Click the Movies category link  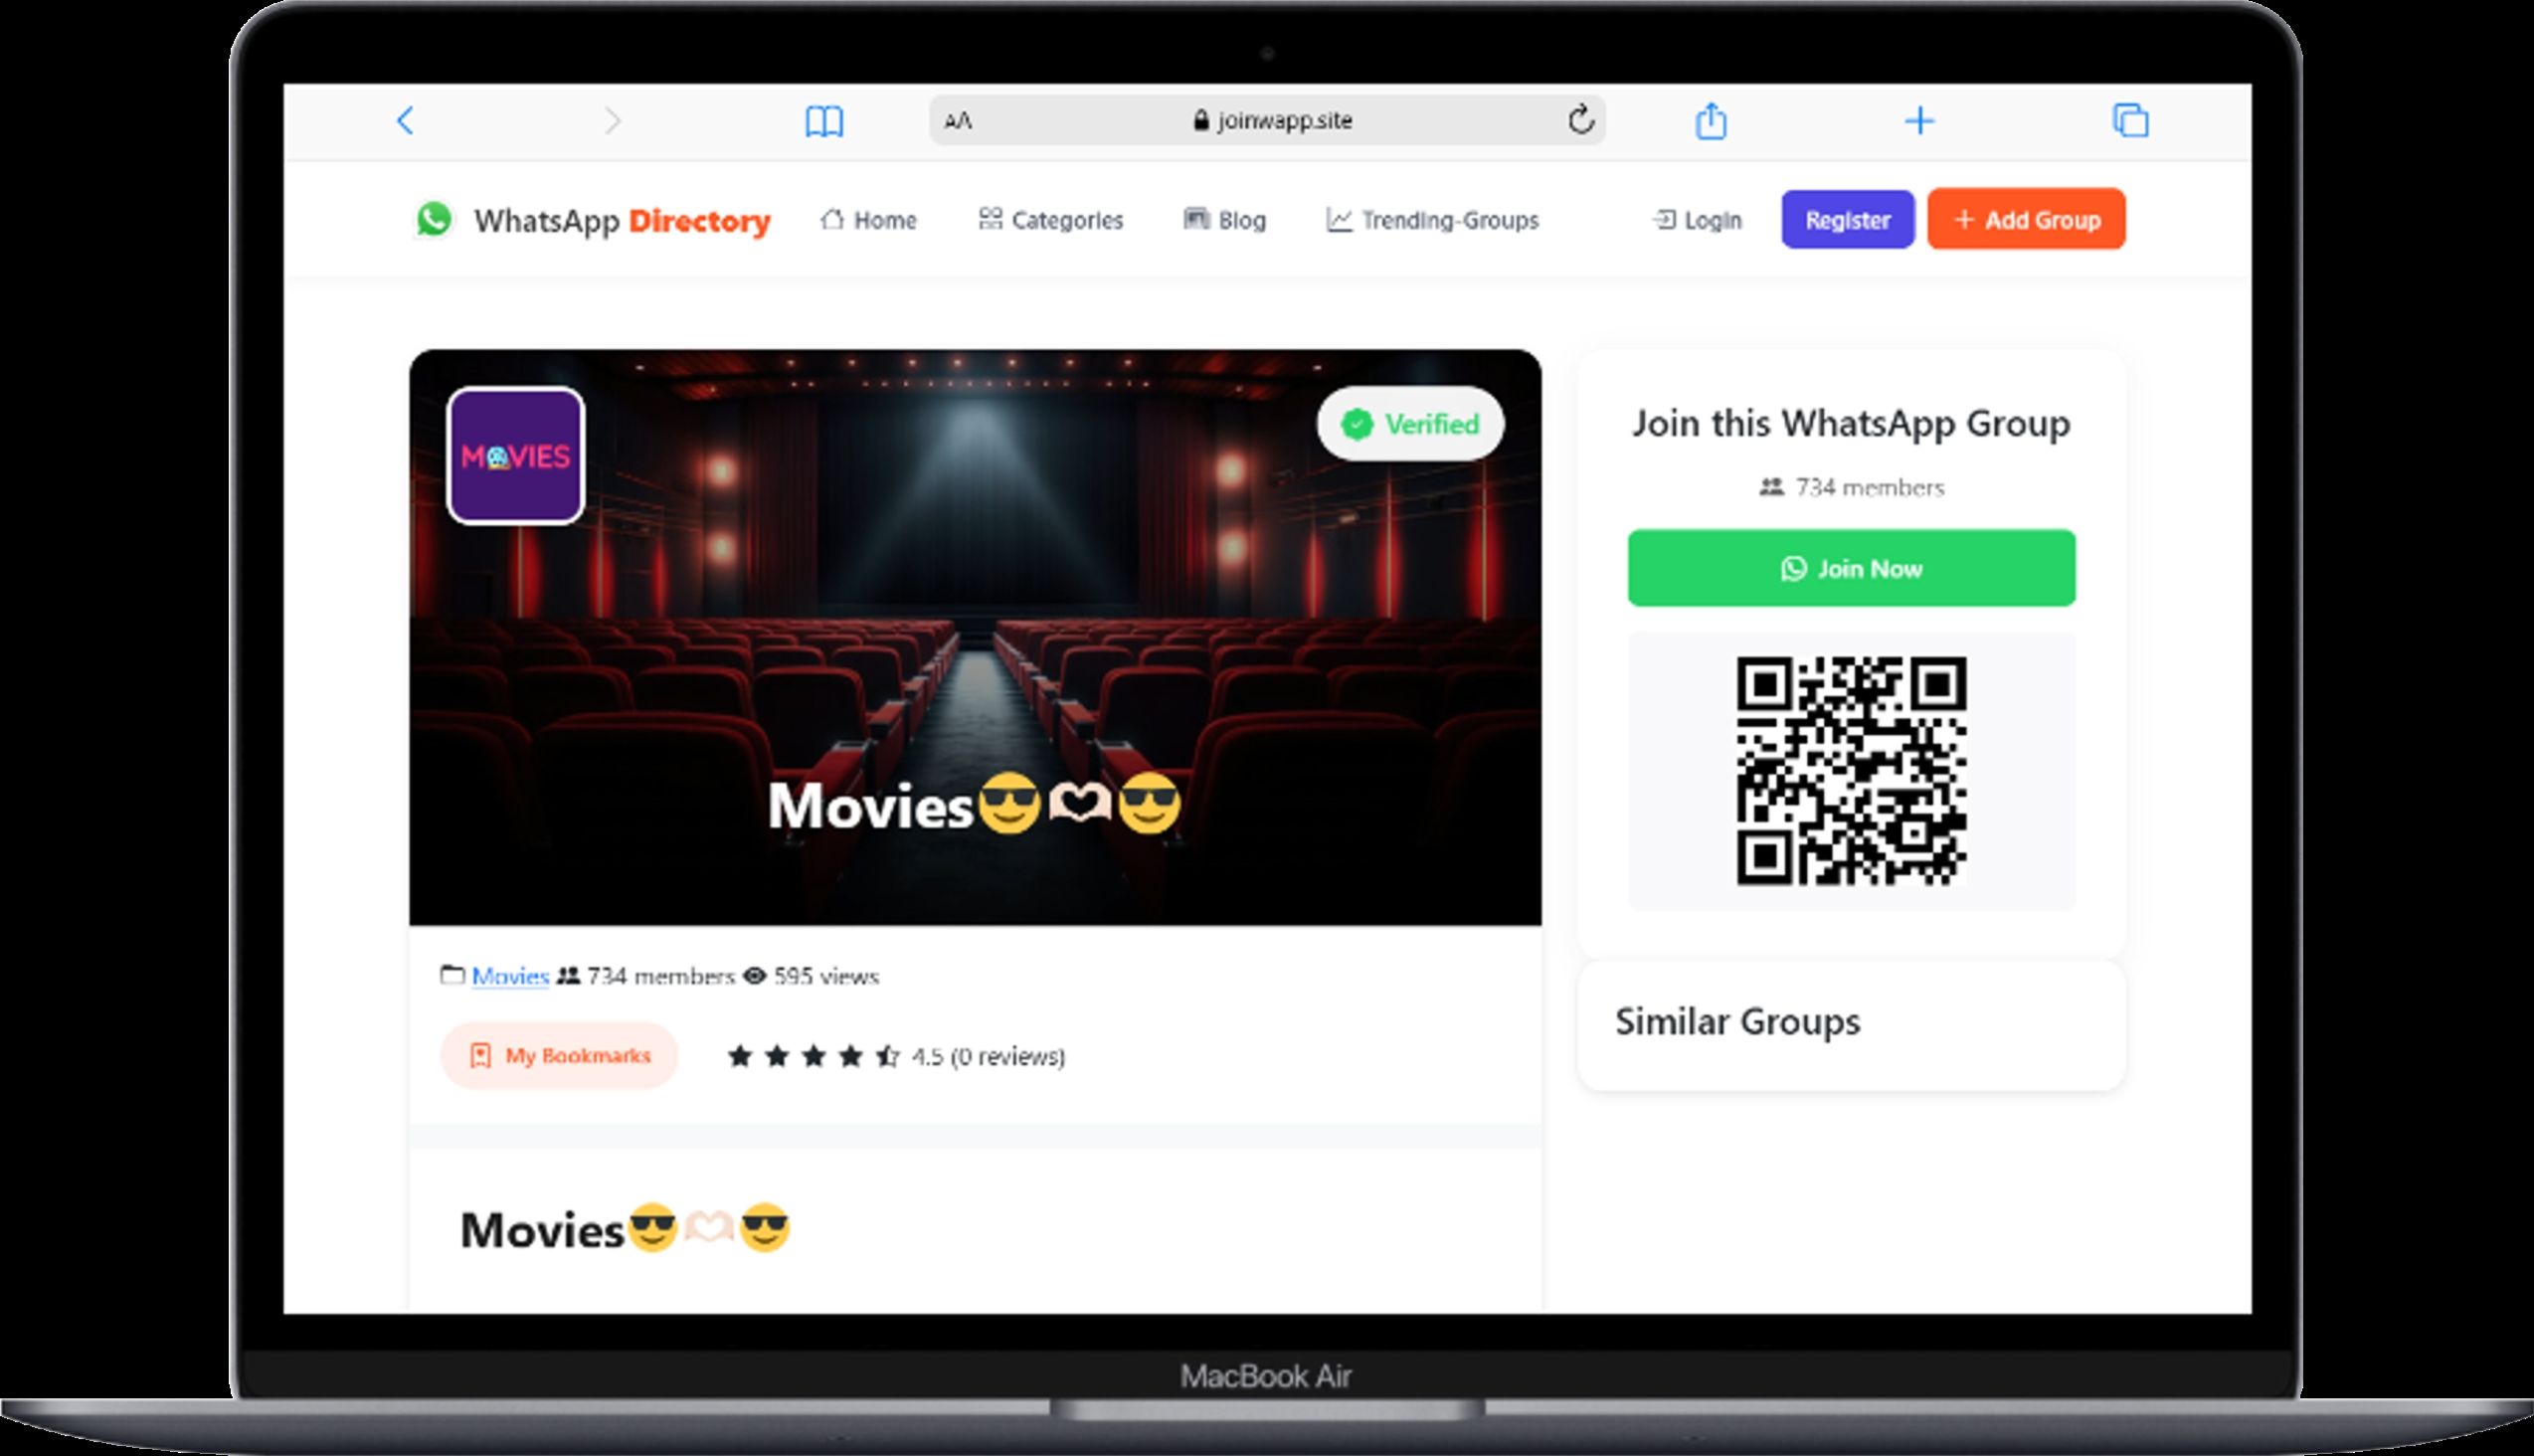click(510, 976)
